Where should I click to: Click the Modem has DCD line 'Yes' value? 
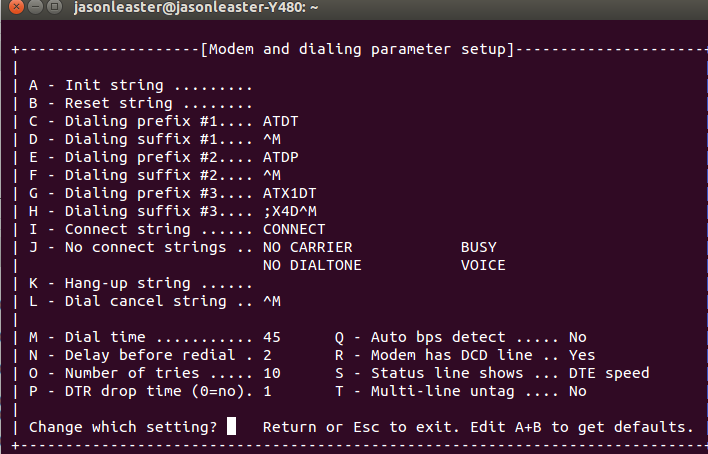point(581,355)
